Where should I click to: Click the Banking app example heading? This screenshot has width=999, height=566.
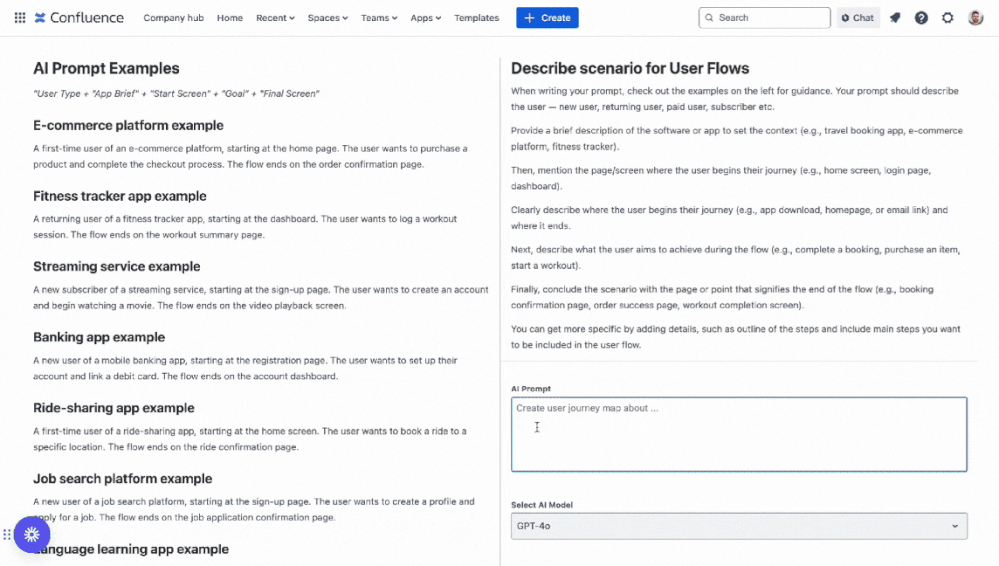point(99,337)
